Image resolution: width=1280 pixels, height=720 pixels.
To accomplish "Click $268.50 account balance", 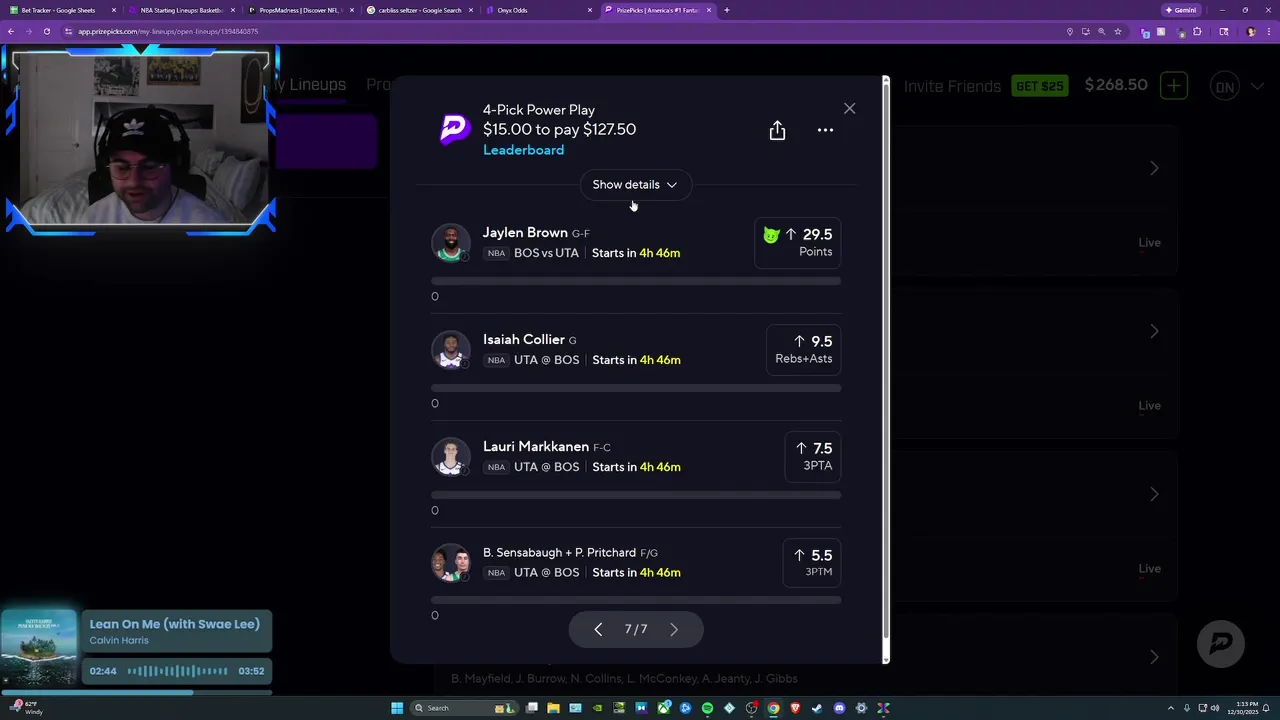I will [1116, 85].
